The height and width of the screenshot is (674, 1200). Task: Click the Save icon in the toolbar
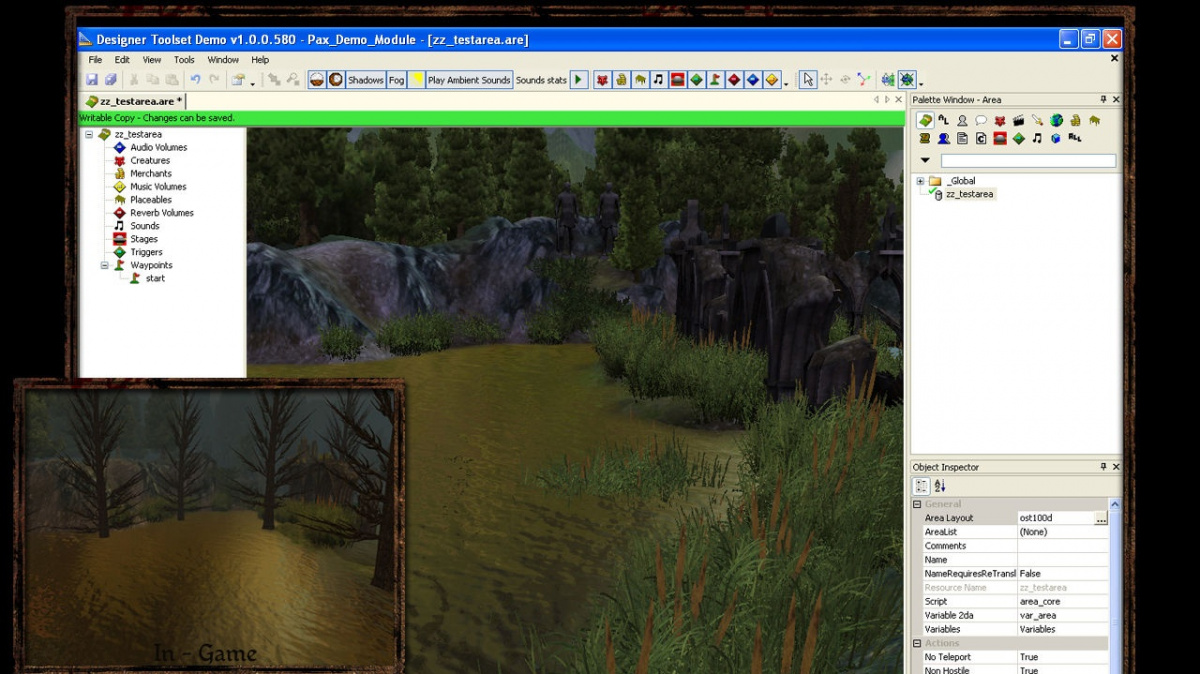click(x=92, y=80)
